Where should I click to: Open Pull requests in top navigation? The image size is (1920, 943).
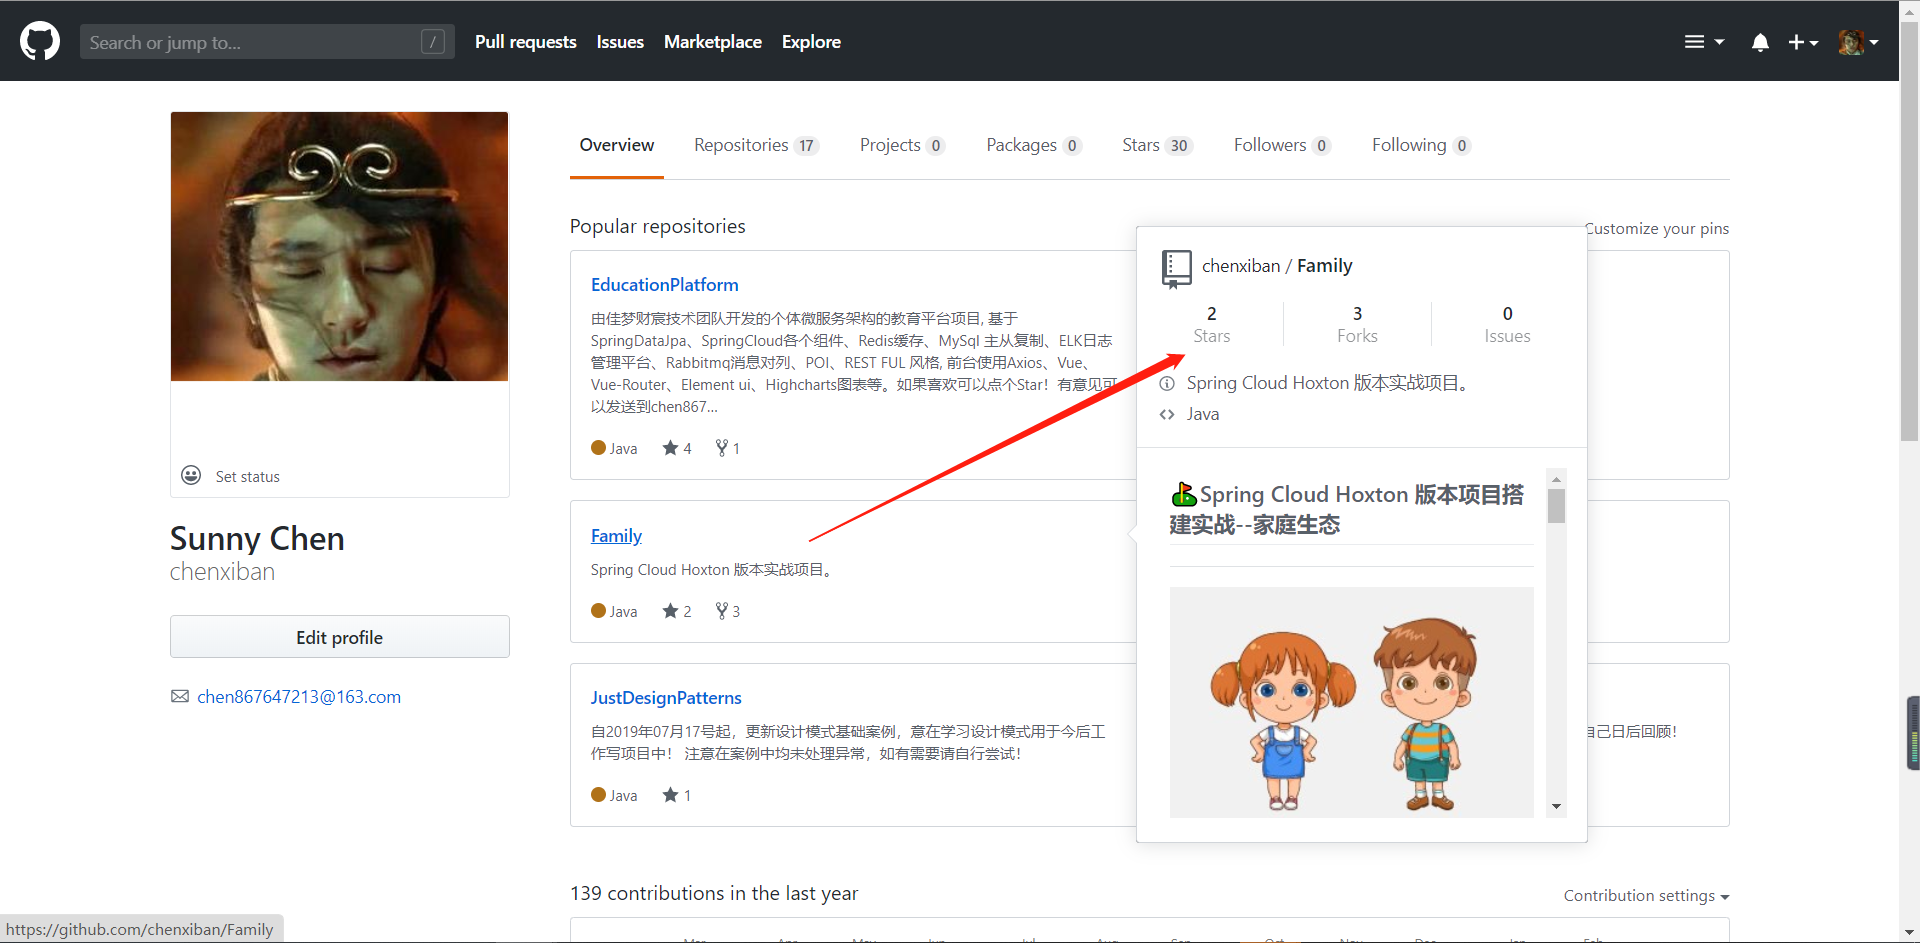(526, 42)
